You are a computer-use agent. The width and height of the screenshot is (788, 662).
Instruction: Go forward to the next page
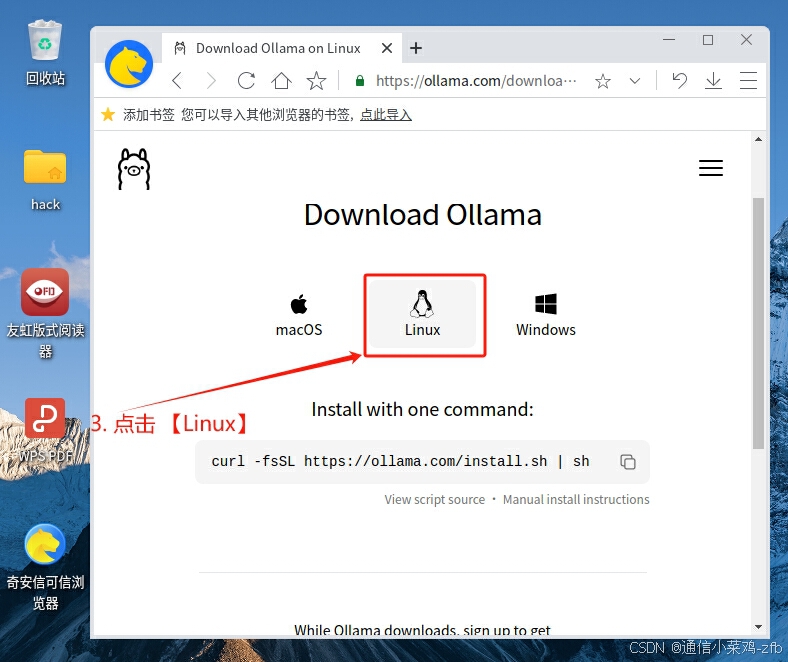tap(211, 80)
